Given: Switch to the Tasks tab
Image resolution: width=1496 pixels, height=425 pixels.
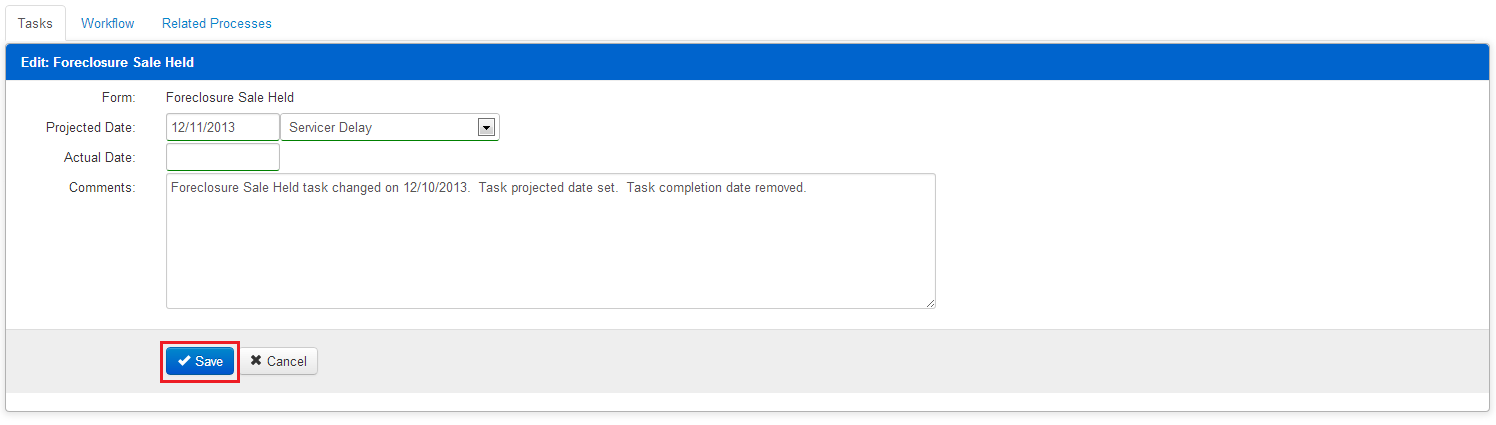Looking at the screenshot, I should (35, 23).
